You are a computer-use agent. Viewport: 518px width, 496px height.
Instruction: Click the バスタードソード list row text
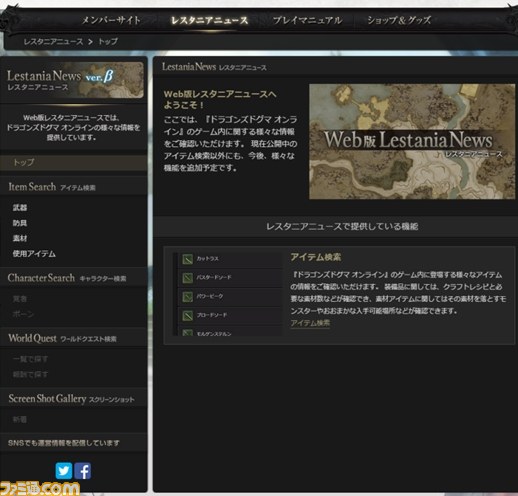tap(214, 277)
